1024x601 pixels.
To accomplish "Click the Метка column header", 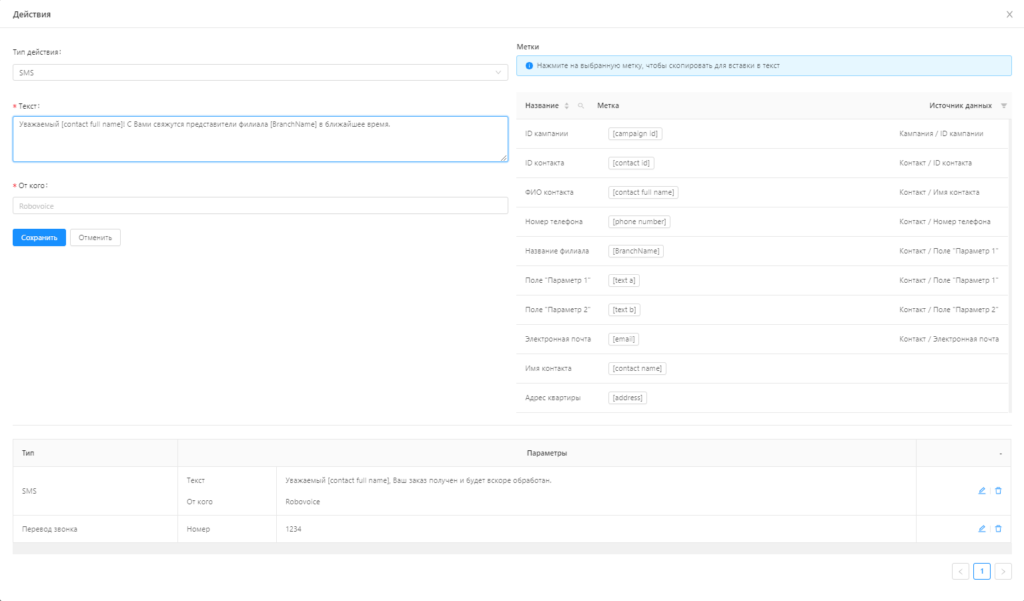I will coord(608,106).
